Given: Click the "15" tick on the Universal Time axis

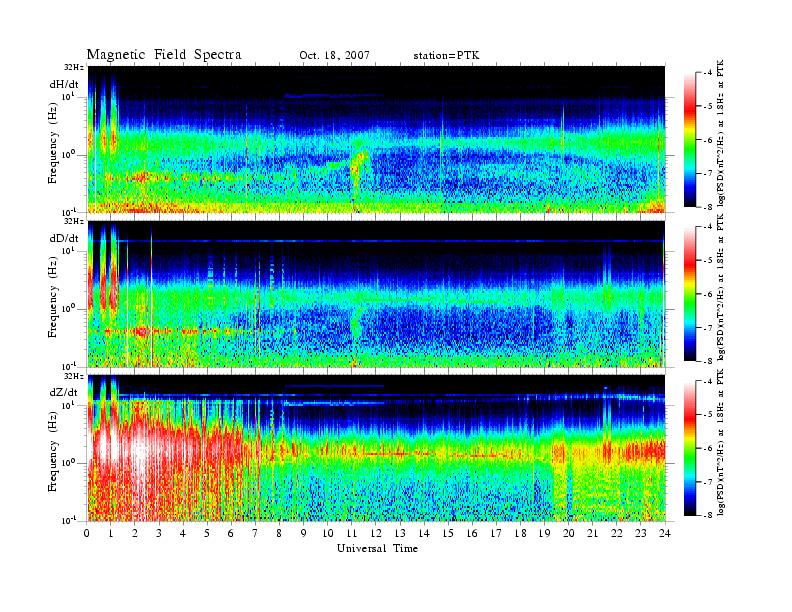Looking at the screenshot, I should (448, 533).
